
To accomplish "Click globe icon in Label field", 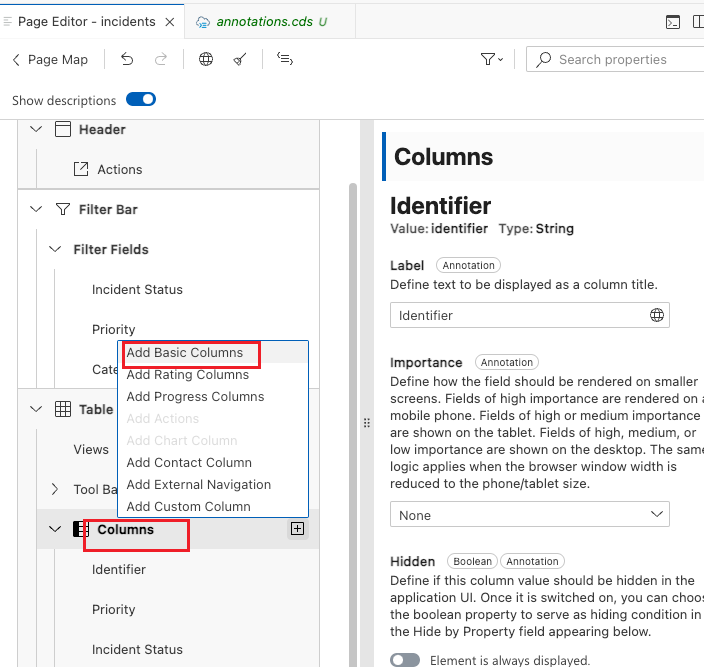I will (x=657, y=315).
